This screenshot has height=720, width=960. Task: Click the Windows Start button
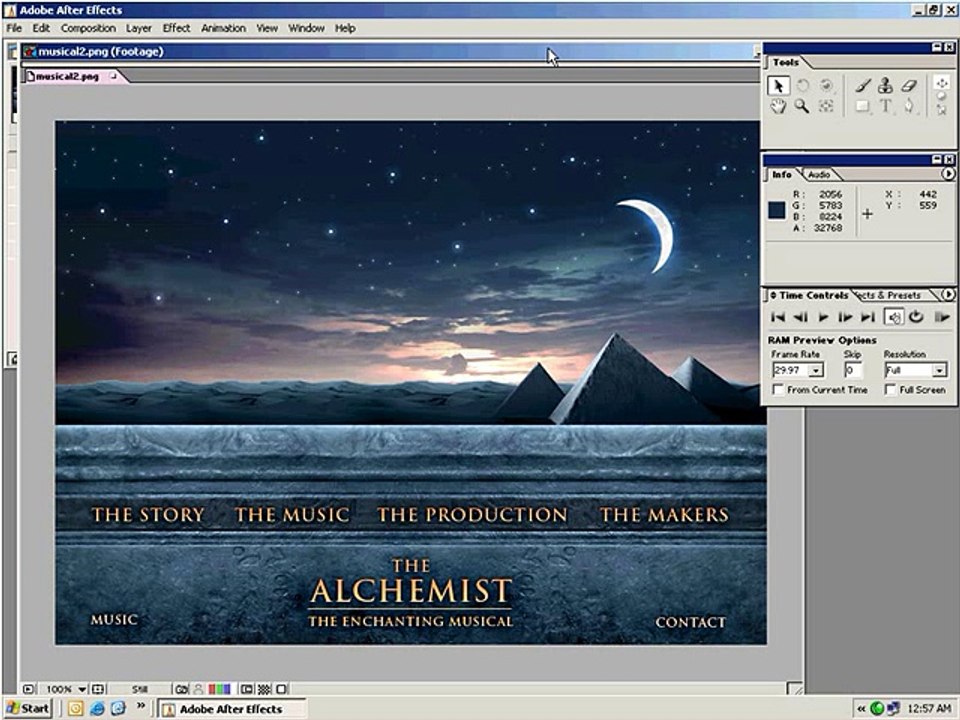coord(28,708)
